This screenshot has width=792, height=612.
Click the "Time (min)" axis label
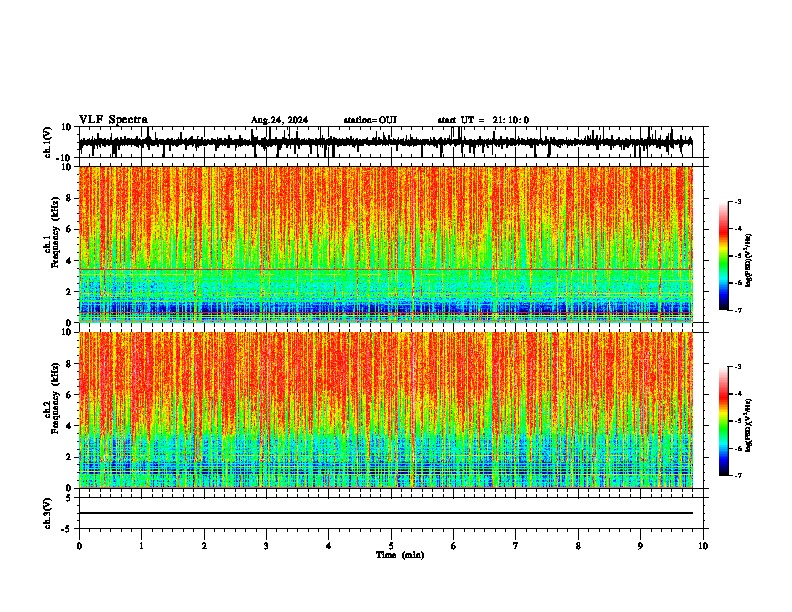click(400, 555)
